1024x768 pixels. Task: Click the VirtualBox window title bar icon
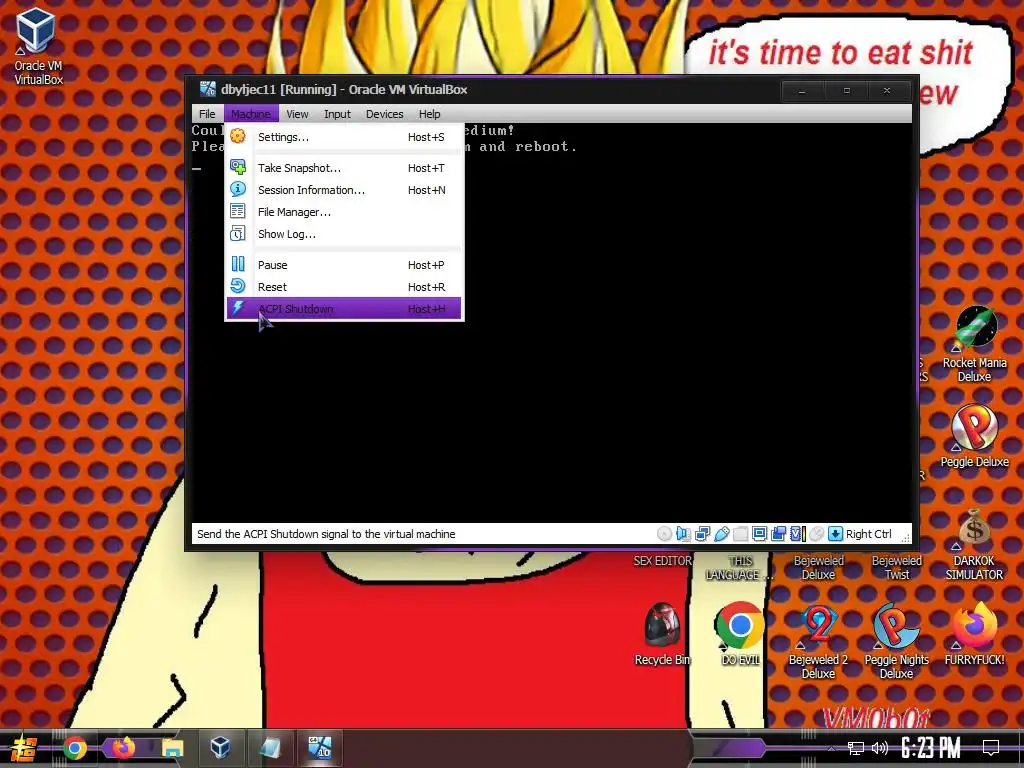tap(208, 89)
